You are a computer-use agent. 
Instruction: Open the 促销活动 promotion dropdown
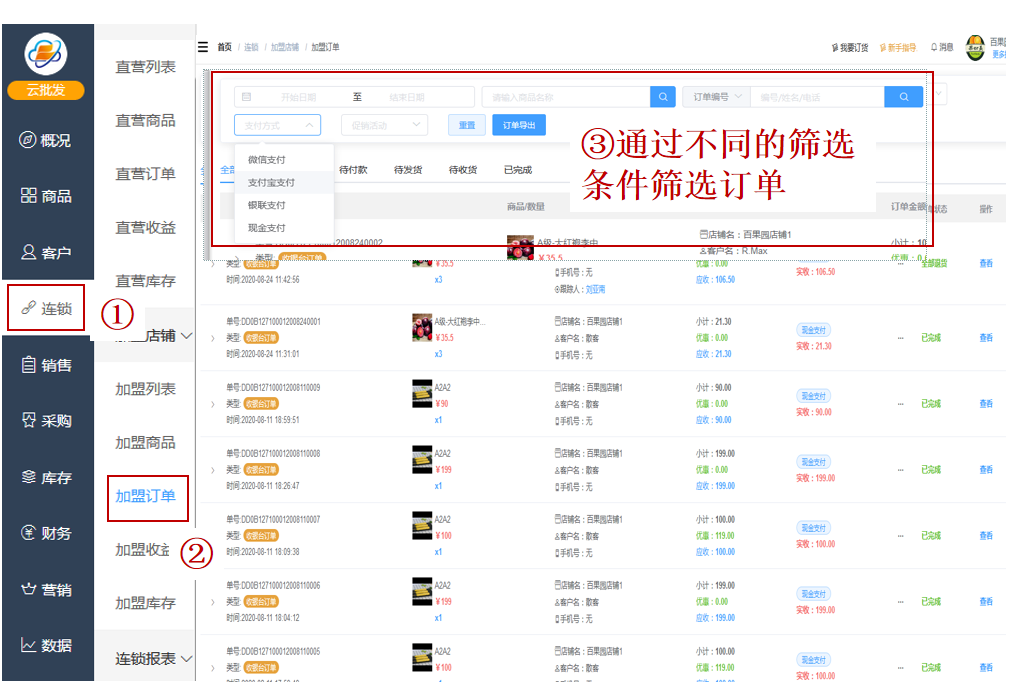[384, 125]
